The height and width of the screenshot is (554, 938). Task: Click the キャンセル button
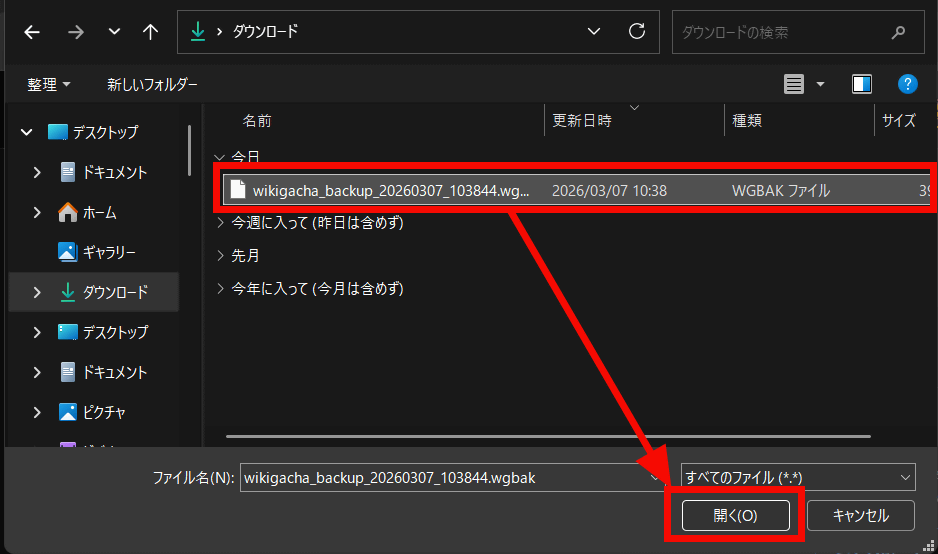point(861,516)
